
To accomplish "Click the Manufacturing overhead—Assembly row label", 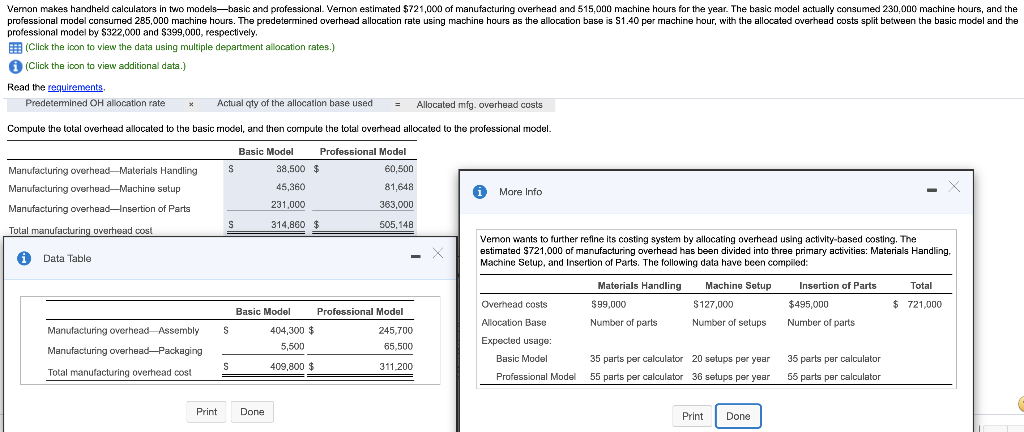I will [123, 331].
